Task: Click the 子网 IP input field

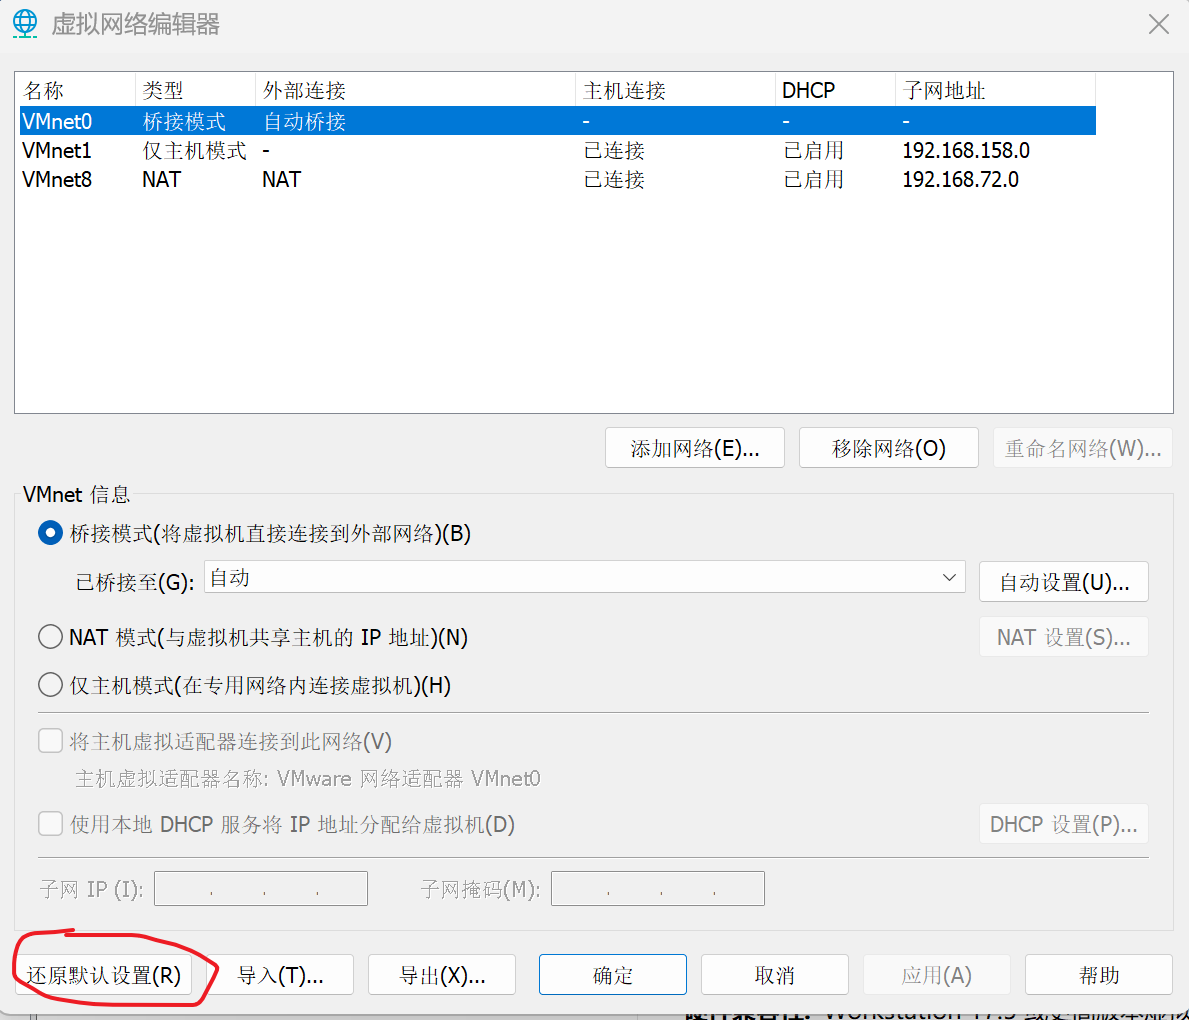Action: 261,889
